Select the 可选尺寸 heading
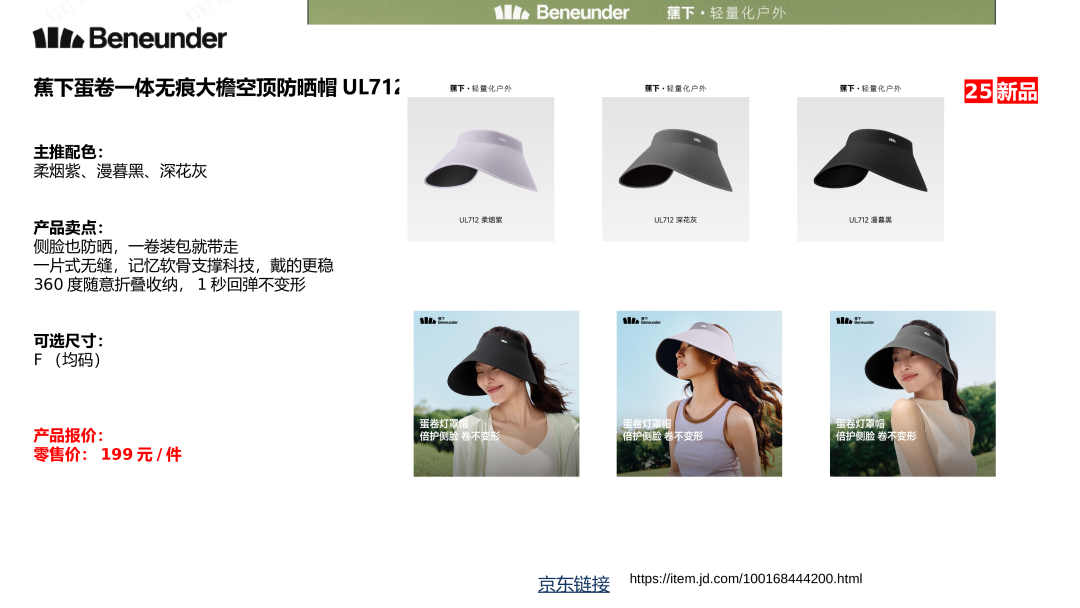This screenshot has height=608, width=1080. [x=68, y=341]
